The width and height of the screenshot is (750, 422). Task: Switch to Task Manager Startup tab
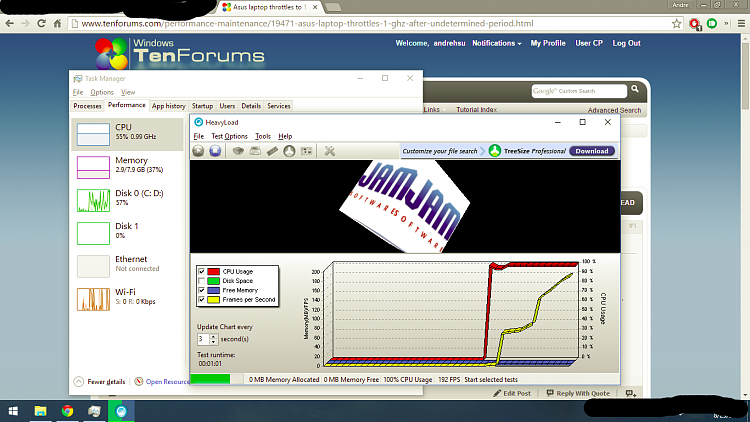[202, 106]
